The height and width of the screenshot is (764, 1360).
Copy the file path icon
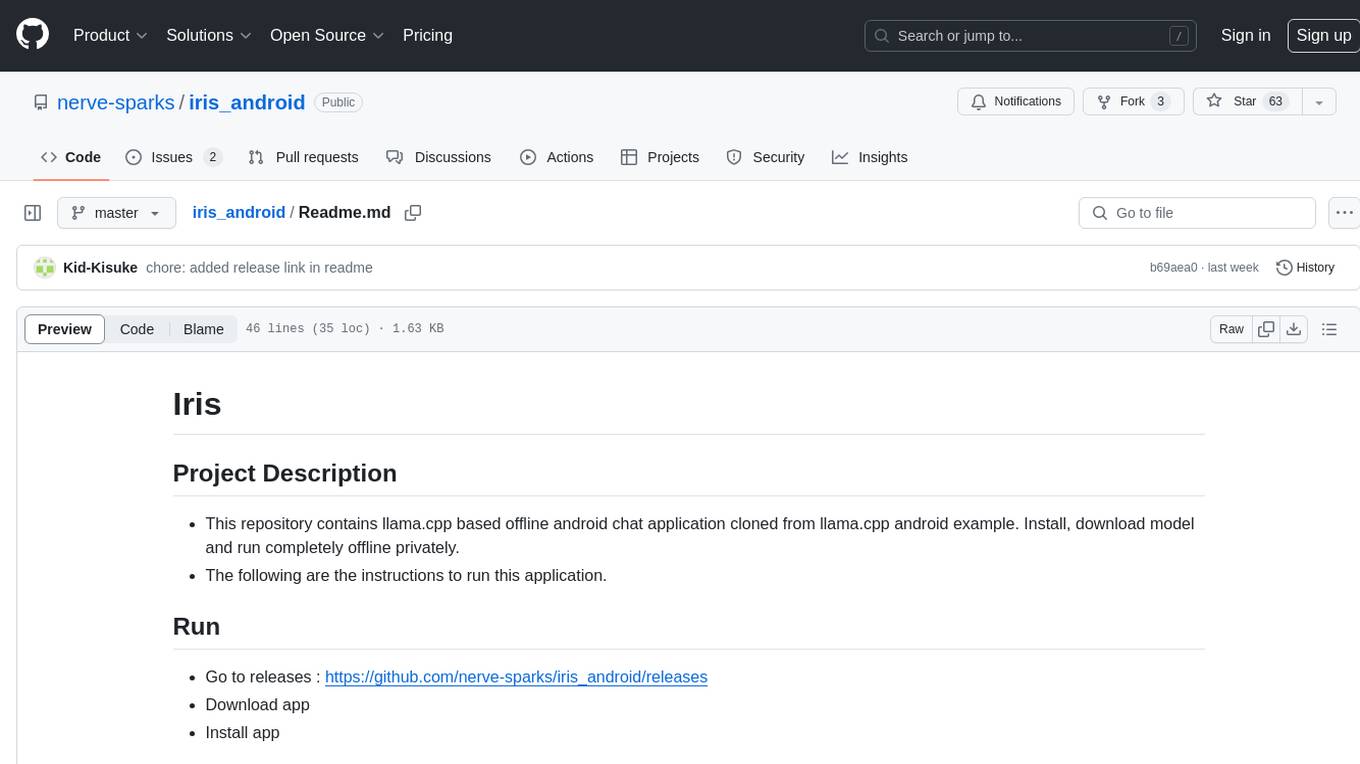413,213
